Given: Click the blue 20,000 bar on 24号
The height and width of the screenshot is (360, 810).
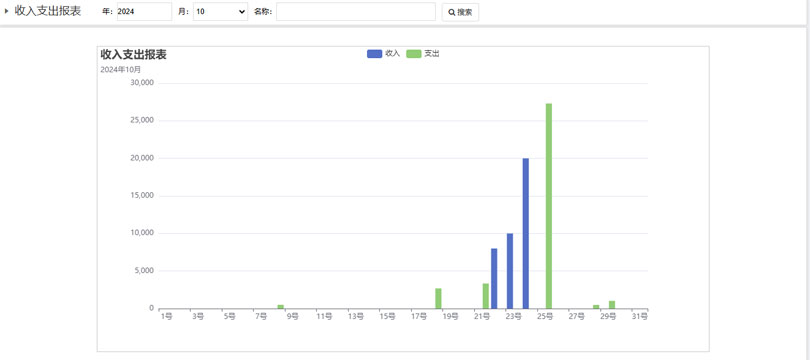Looking at the screenshot, I should (x=525, y=233).
